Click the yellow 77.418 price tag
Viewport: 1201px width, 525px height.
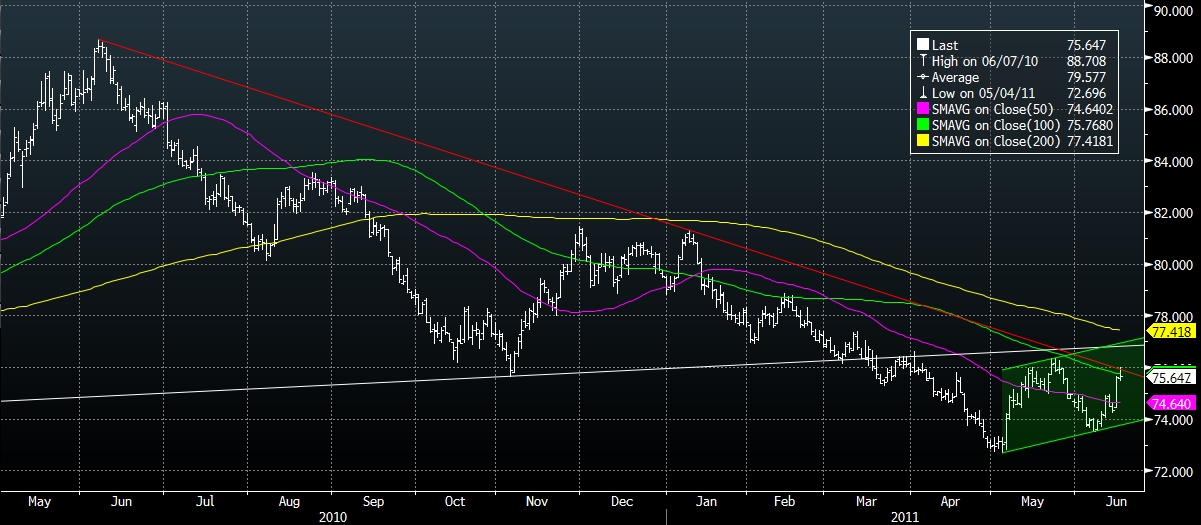pyautogui.click(x=1168, y=330)
